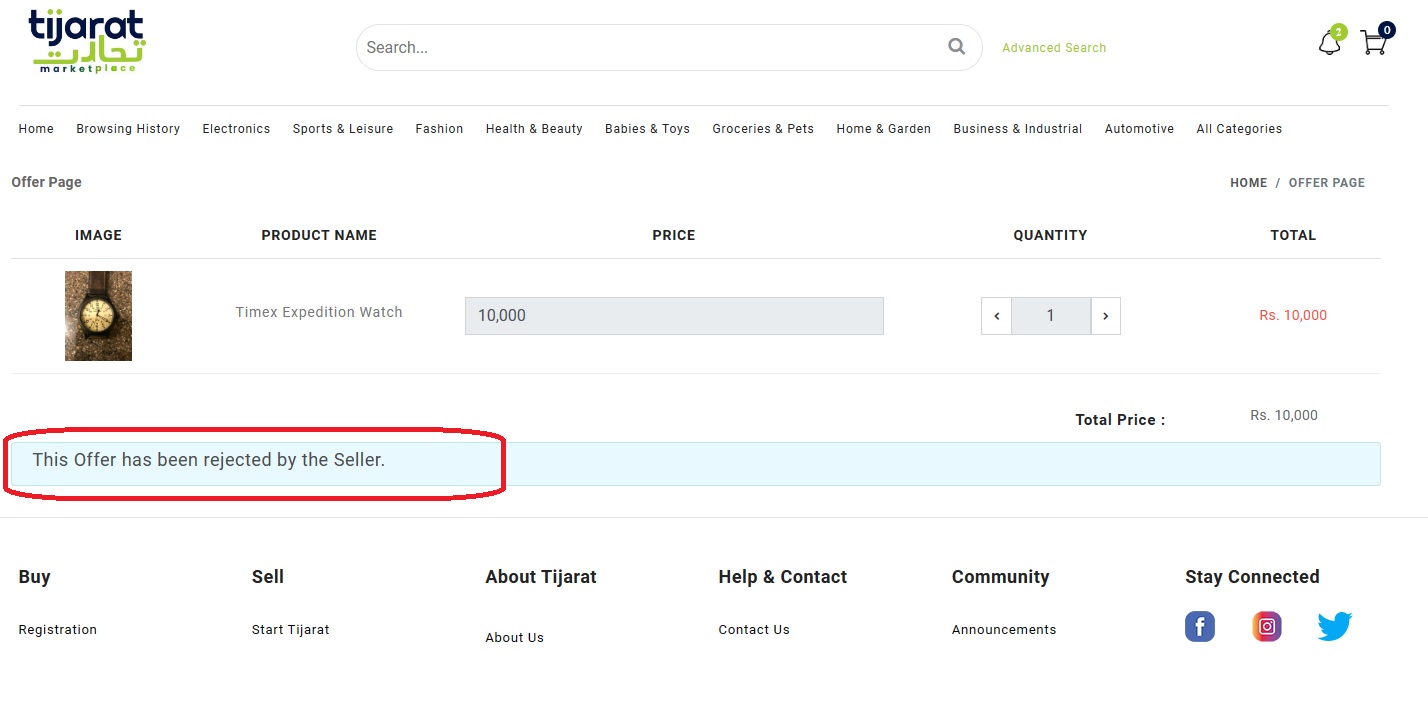Open Babies & Toys category
Screen dimensions: 1428x701
click(647, 129)
